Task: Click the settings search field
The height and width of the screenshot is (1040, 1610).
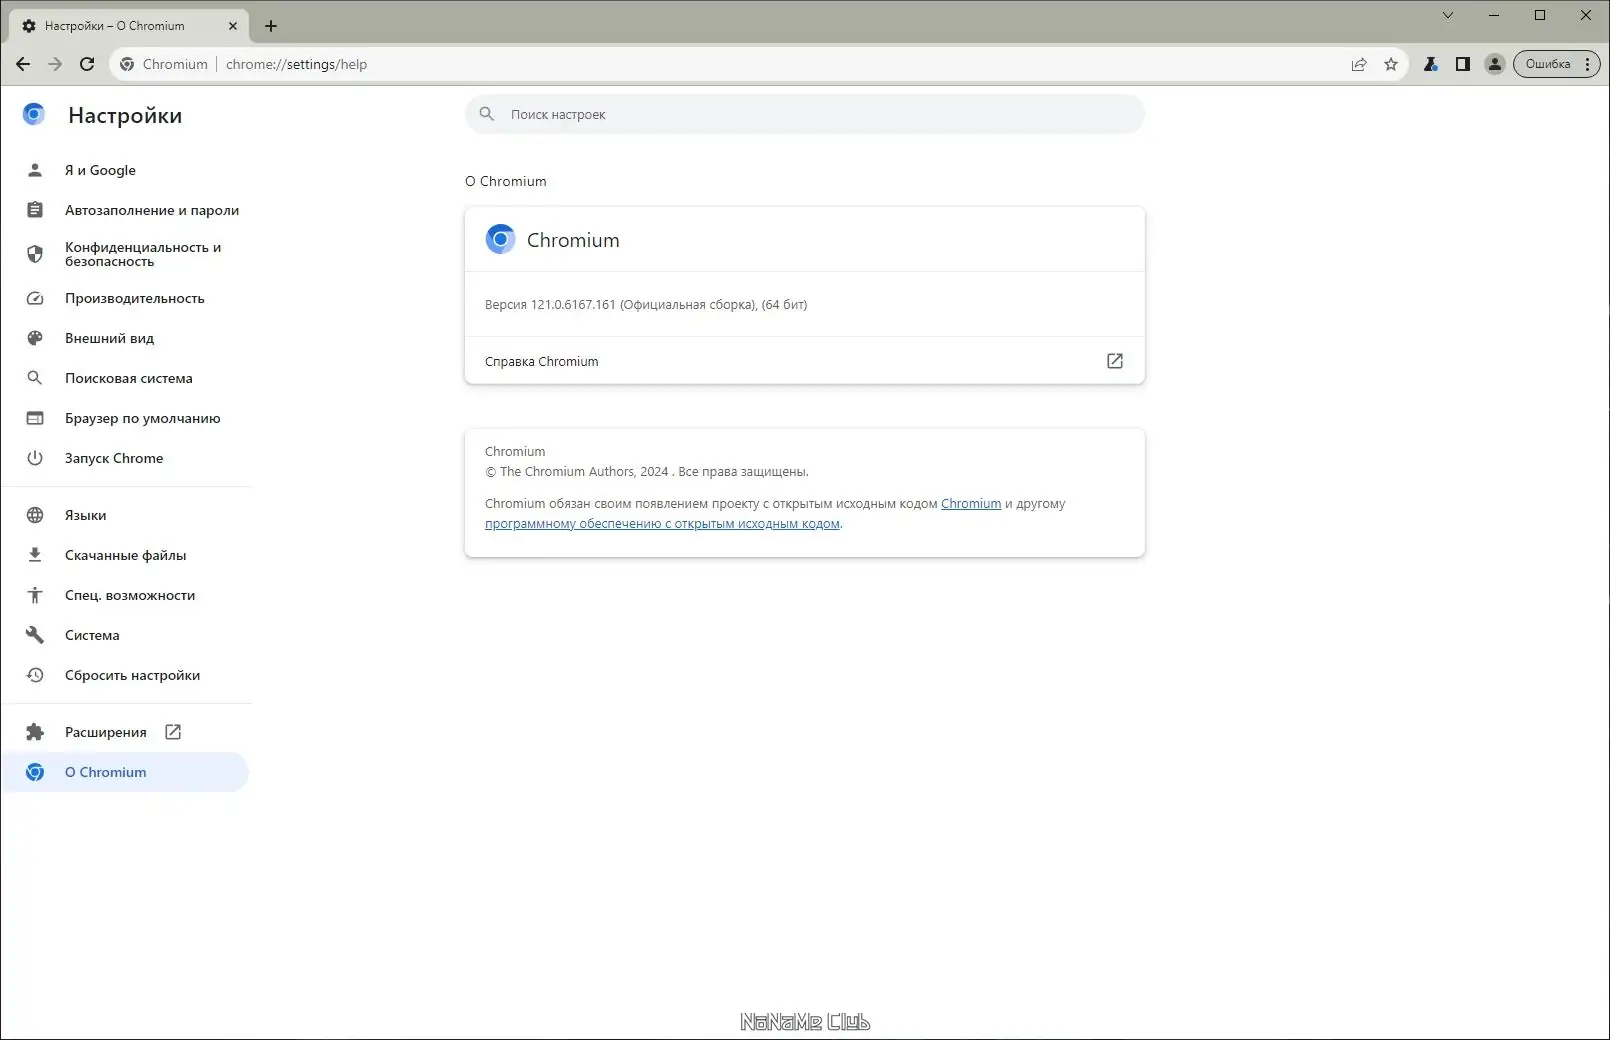Action: pyautogui.click(x=805, y=114)
